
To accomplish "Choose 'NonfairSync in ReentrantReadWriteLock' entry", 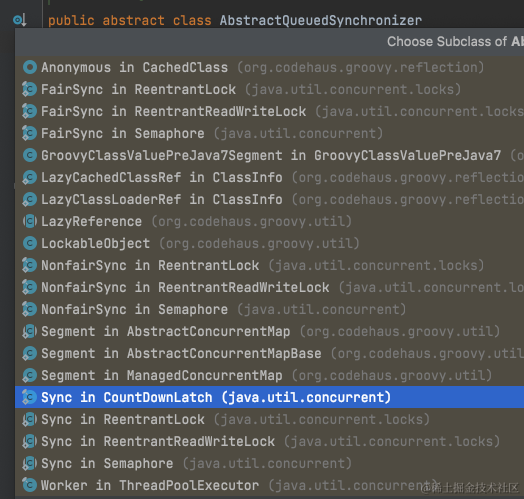I will 269,287.
